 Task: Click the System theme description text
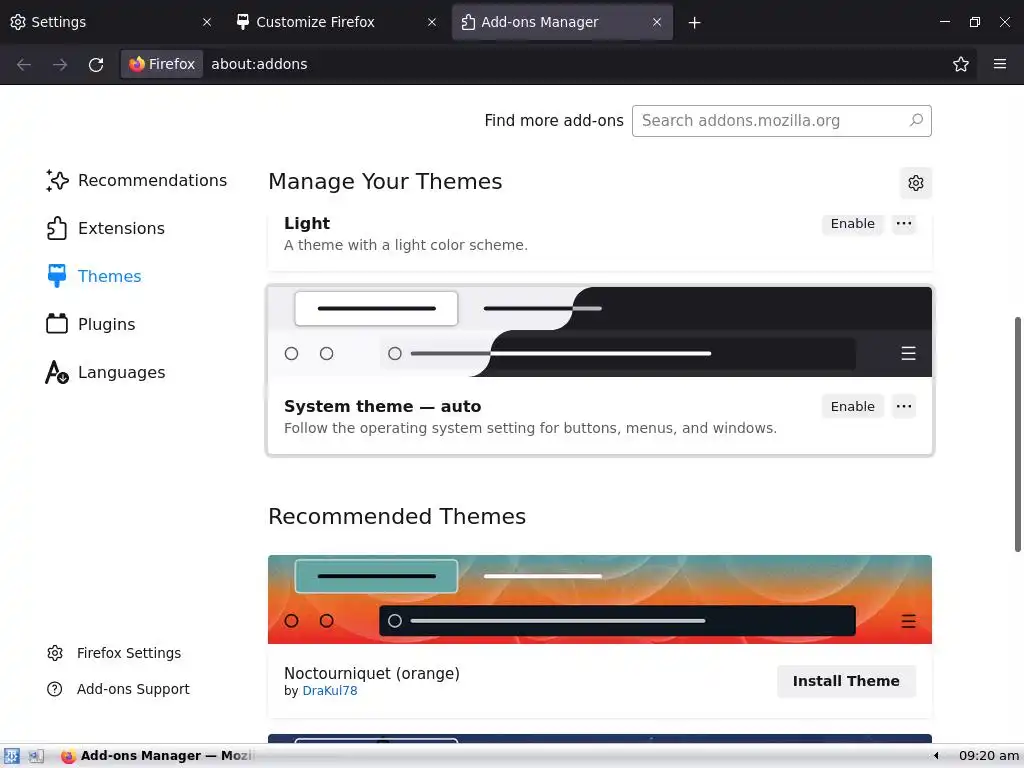point(530,428)
